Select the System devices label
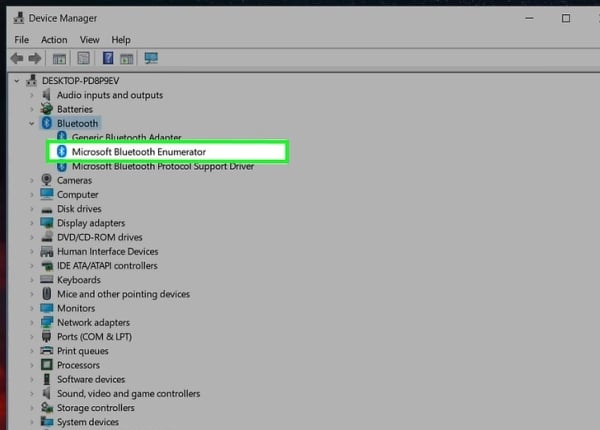 (x=88, y=422)
